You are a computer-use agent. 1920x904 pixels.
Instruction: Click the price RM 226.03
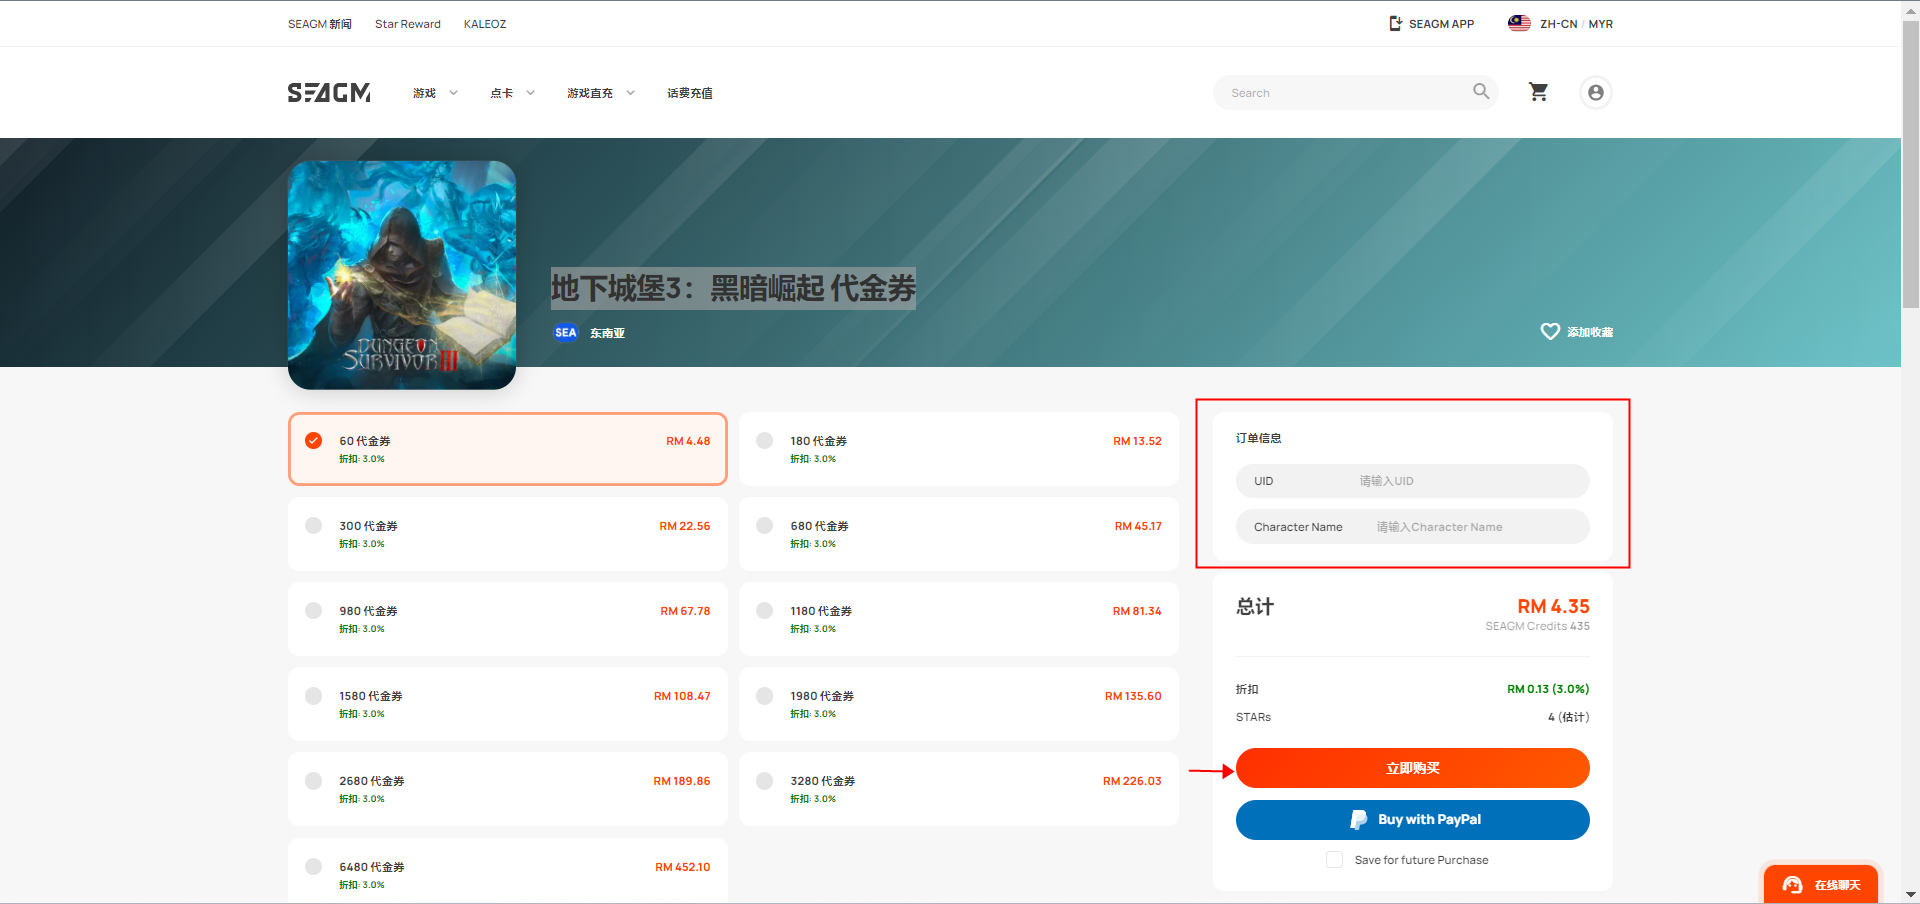pos(1132,781)
